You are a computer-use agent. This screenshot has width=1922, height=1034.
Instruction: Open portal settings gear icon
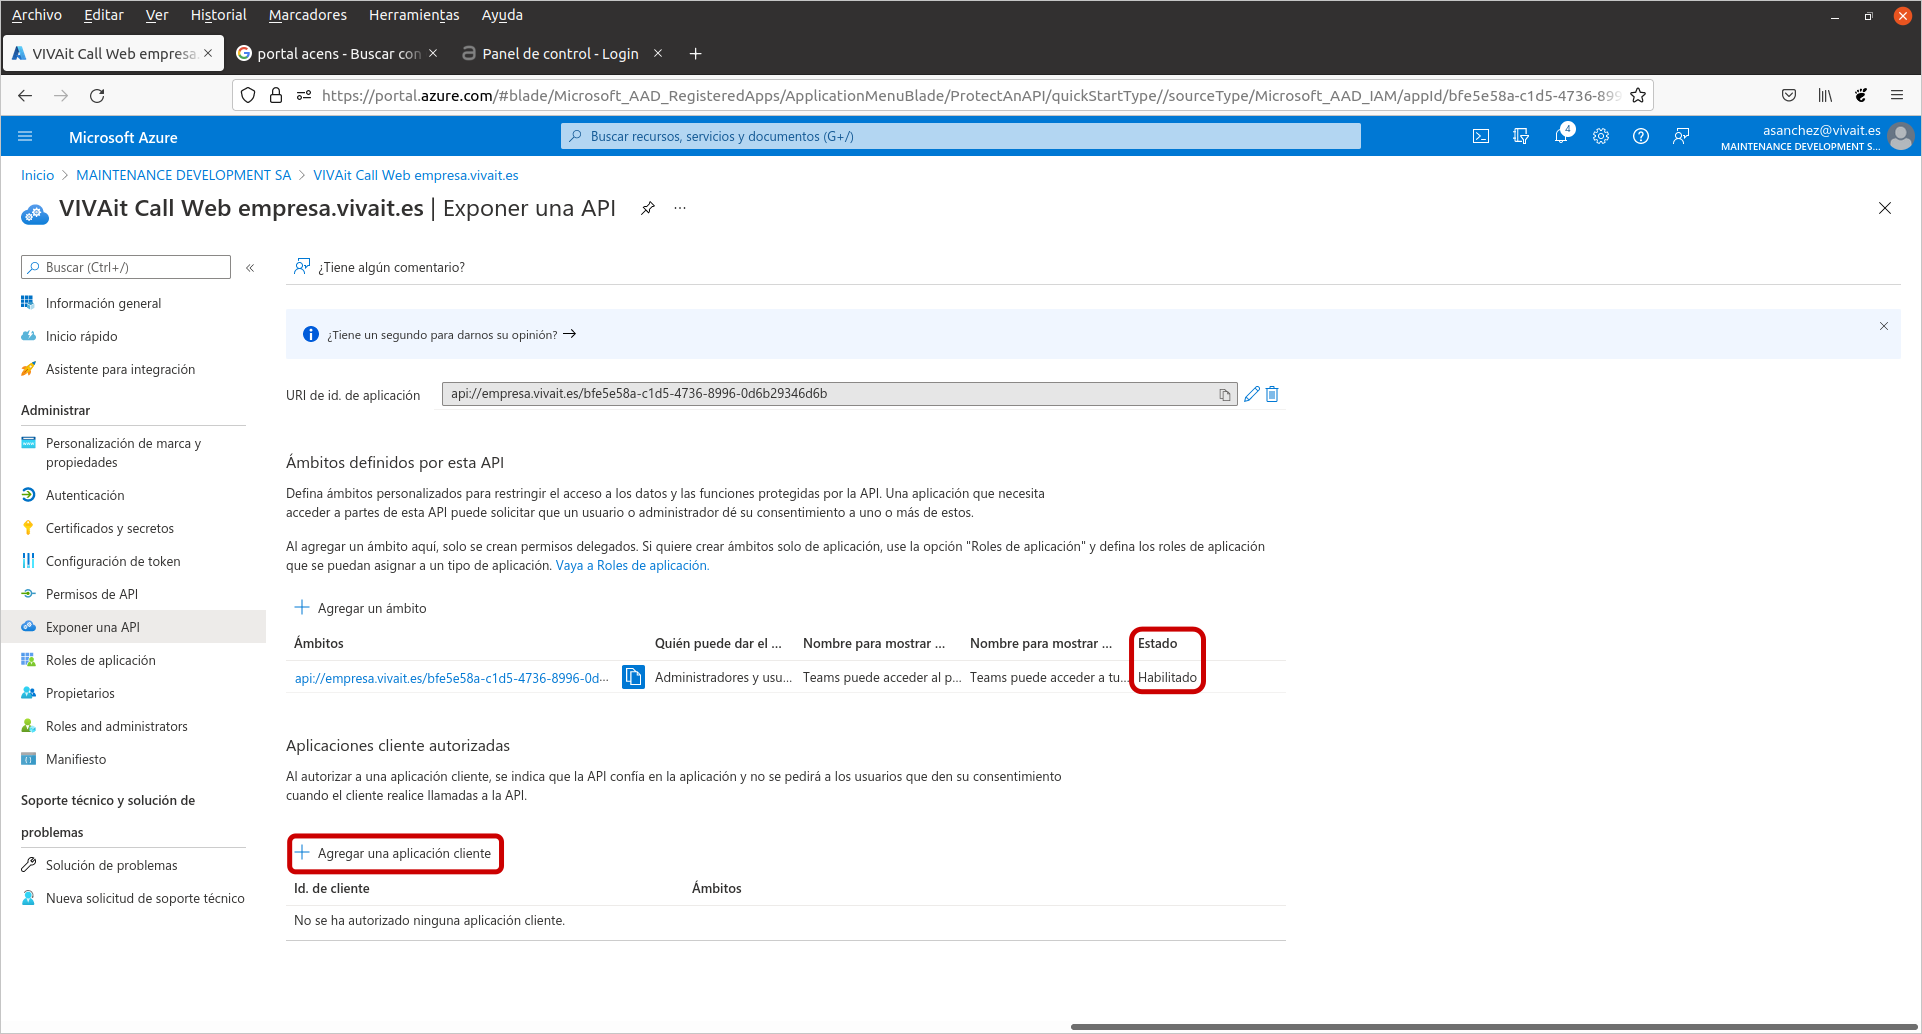pos(1601,137)
